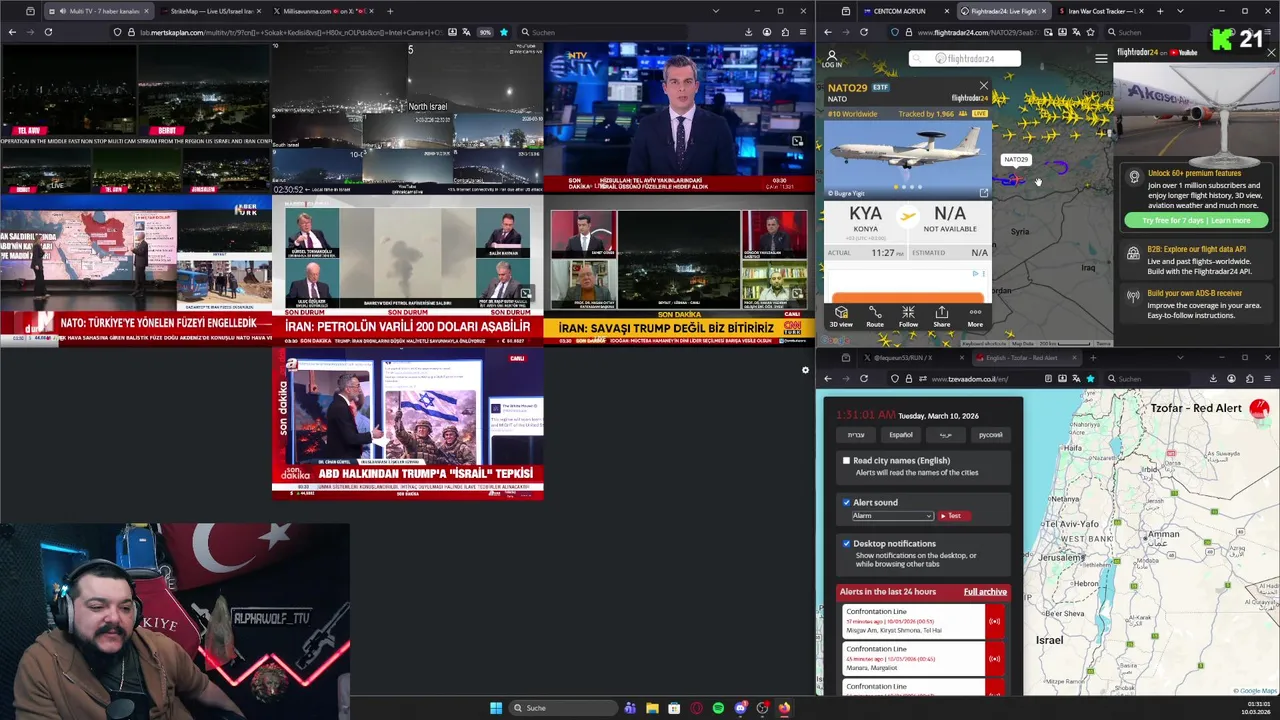Click 90% zoom level indicator
Viewport: 1280px width, 720px height.
click(x=485, y=32)
